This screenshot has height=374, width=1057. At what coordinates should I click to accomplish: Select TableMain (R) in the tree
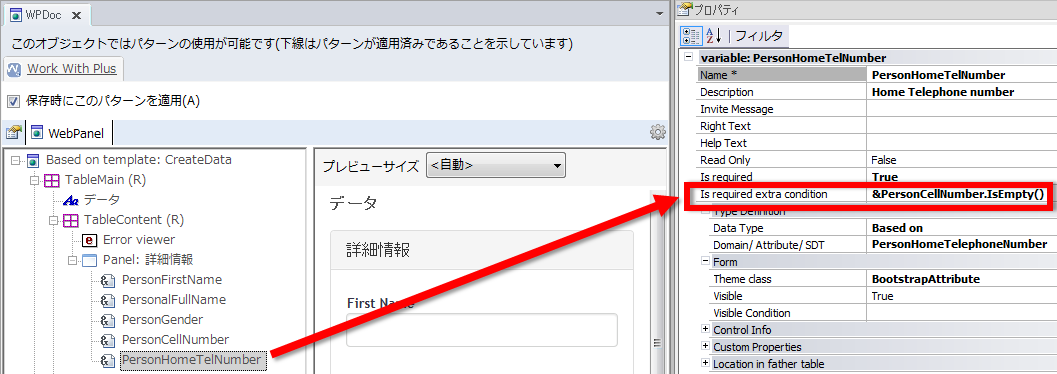pos(105,180)
